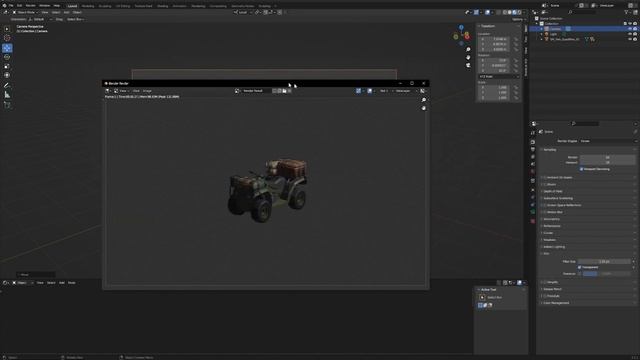Hide the Camera object in the outliner
The height and width of the screenshot is (360, 640).
tap(630, 29)
